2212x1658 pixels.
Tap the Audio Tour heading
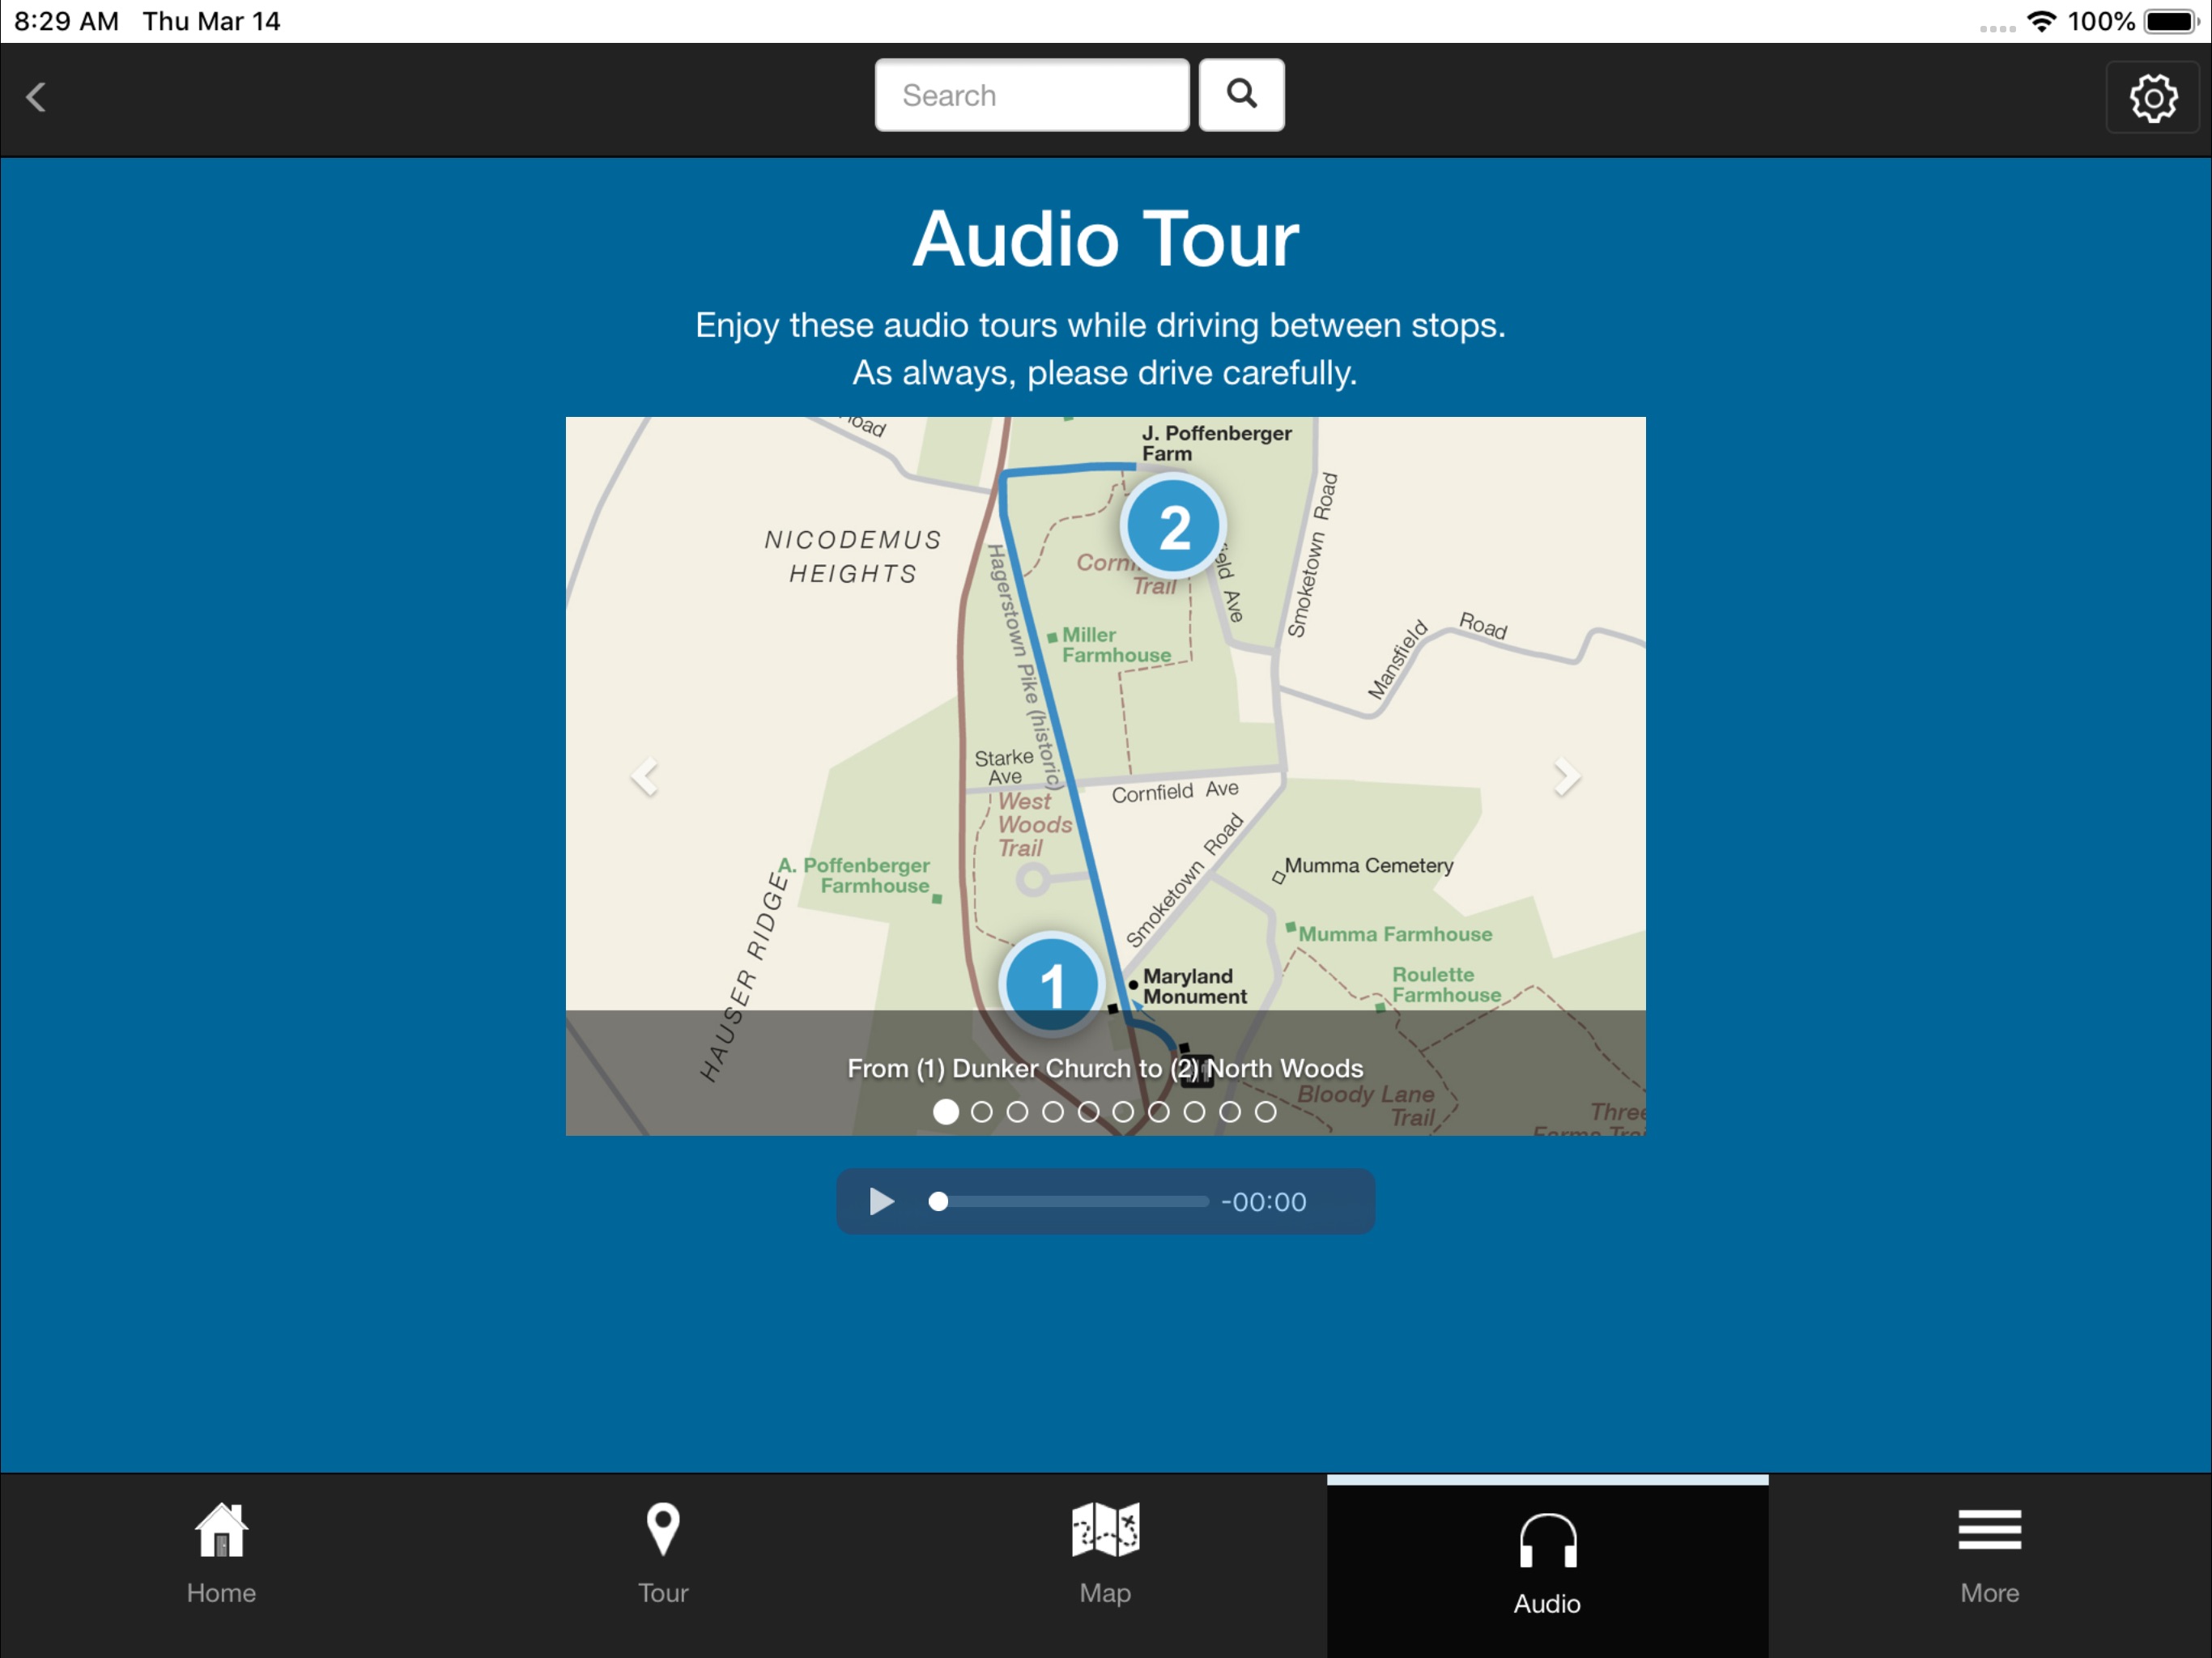click(x=1105, y=239)
